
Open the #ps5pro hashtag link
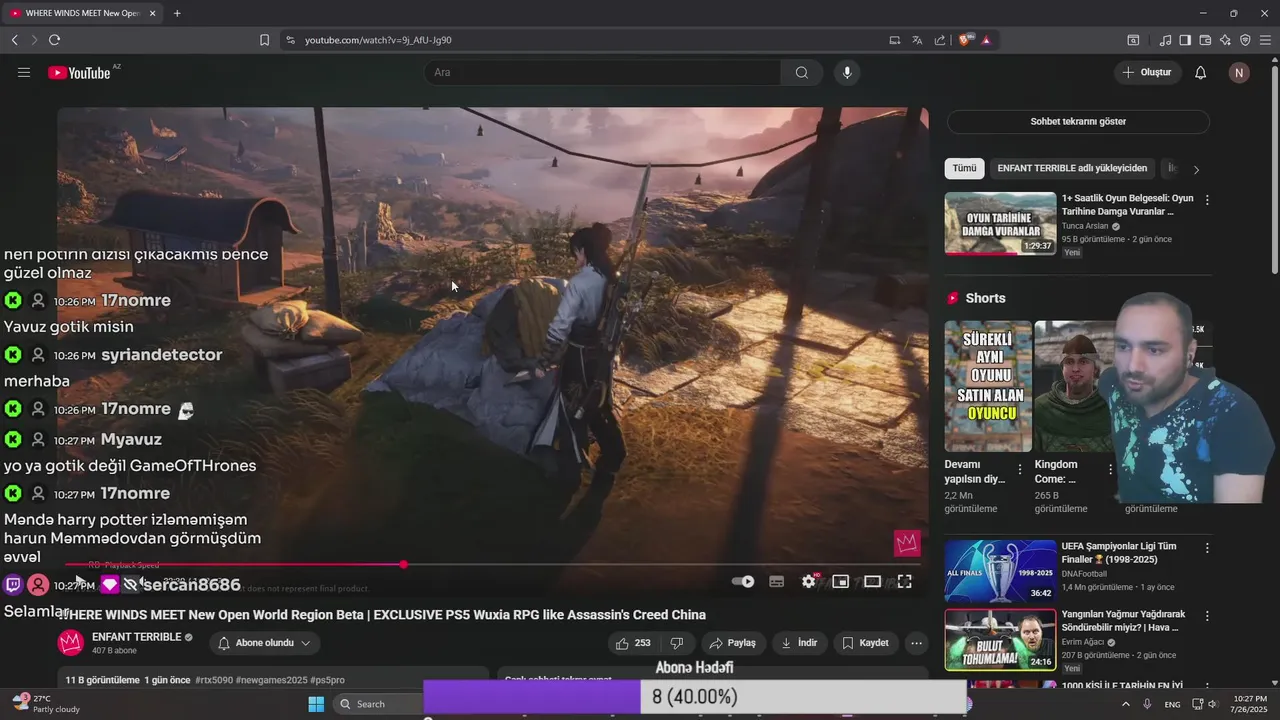click(327, 680)
